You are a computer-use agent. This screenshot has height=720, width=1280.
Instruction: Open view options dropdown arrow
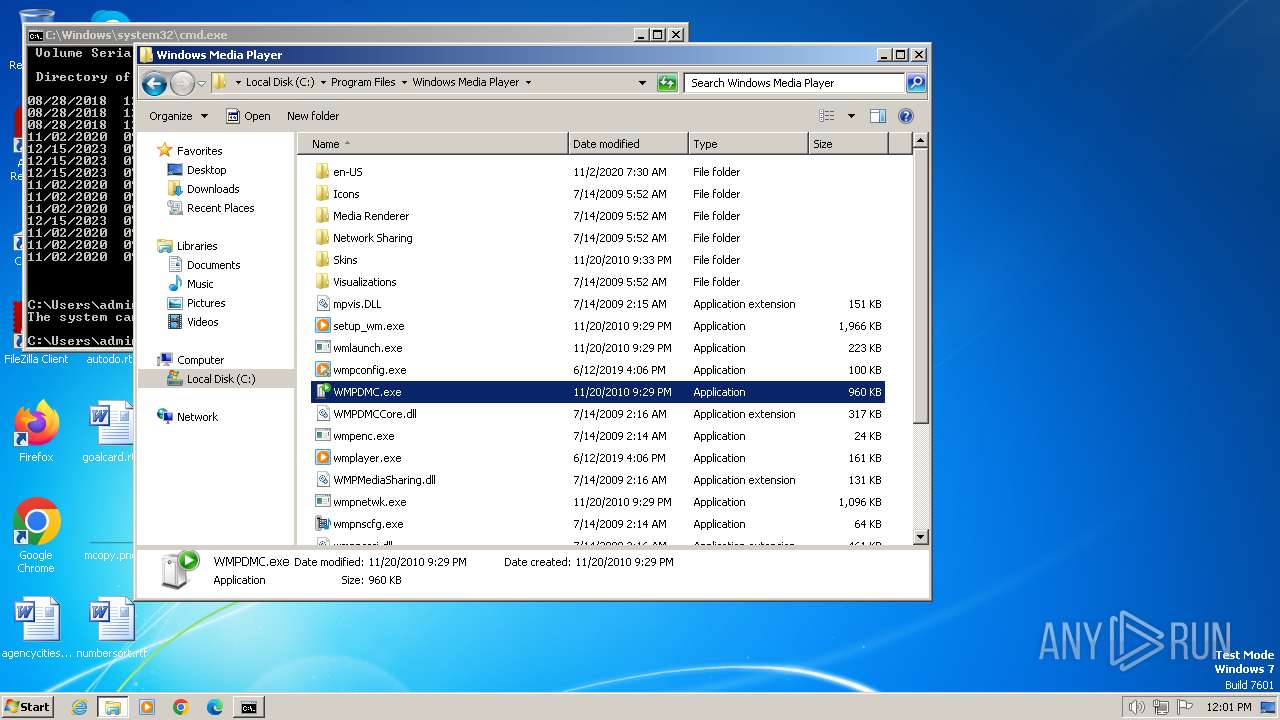coord(851,116)
